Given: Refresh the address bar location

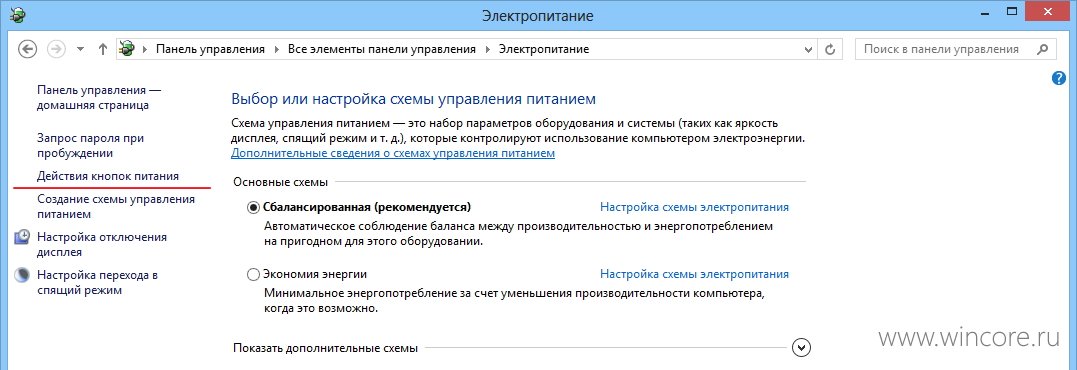Looking at the screenshot, I should [x=830, y=49].
